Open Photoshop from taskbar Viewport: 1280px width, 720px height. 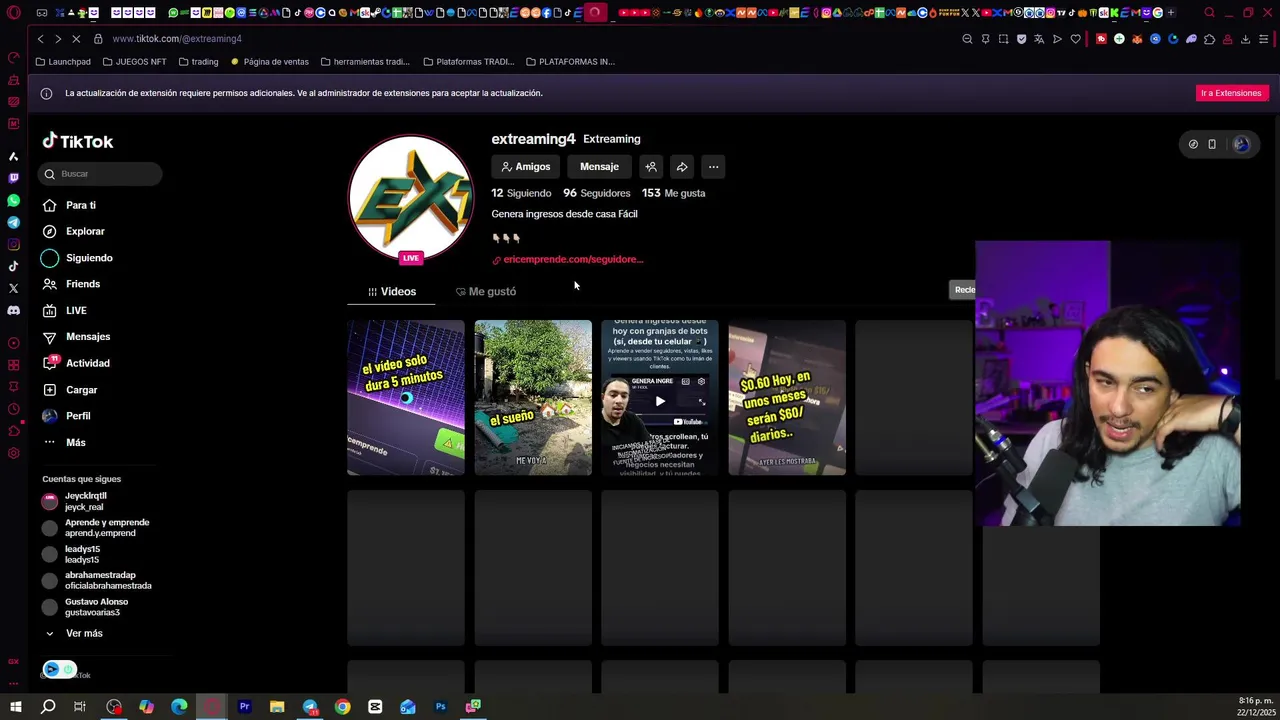coord(440,707)
